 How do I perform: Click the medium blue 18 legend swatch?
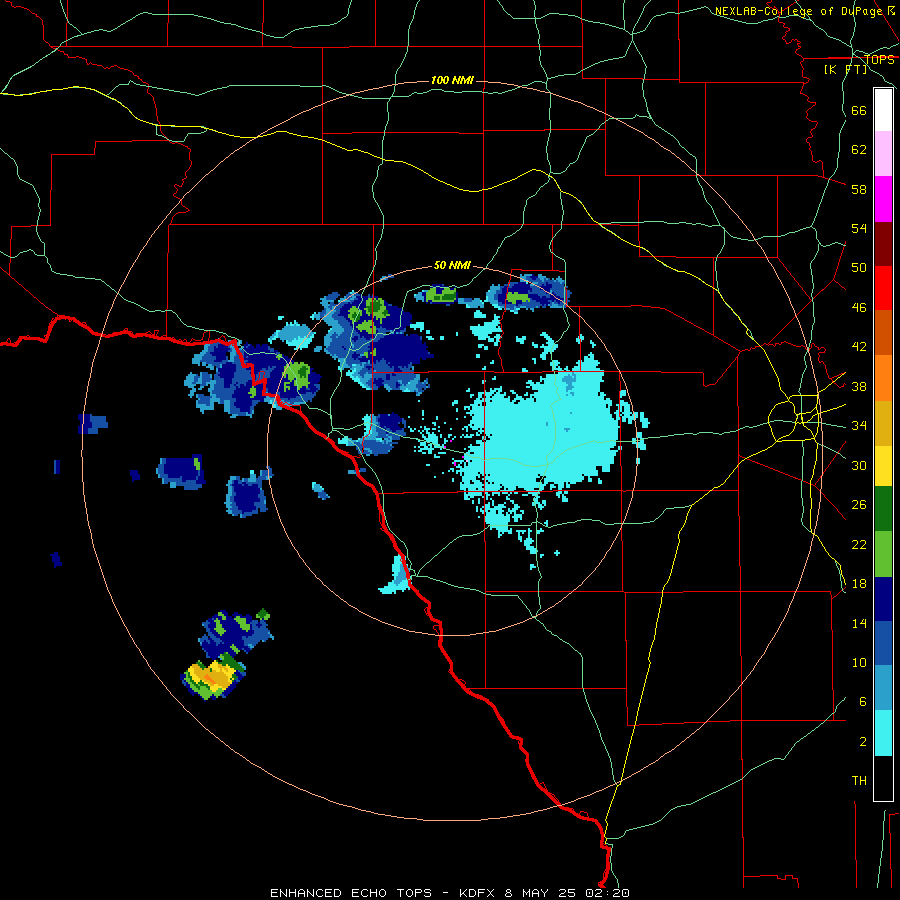tap(883, 643)
